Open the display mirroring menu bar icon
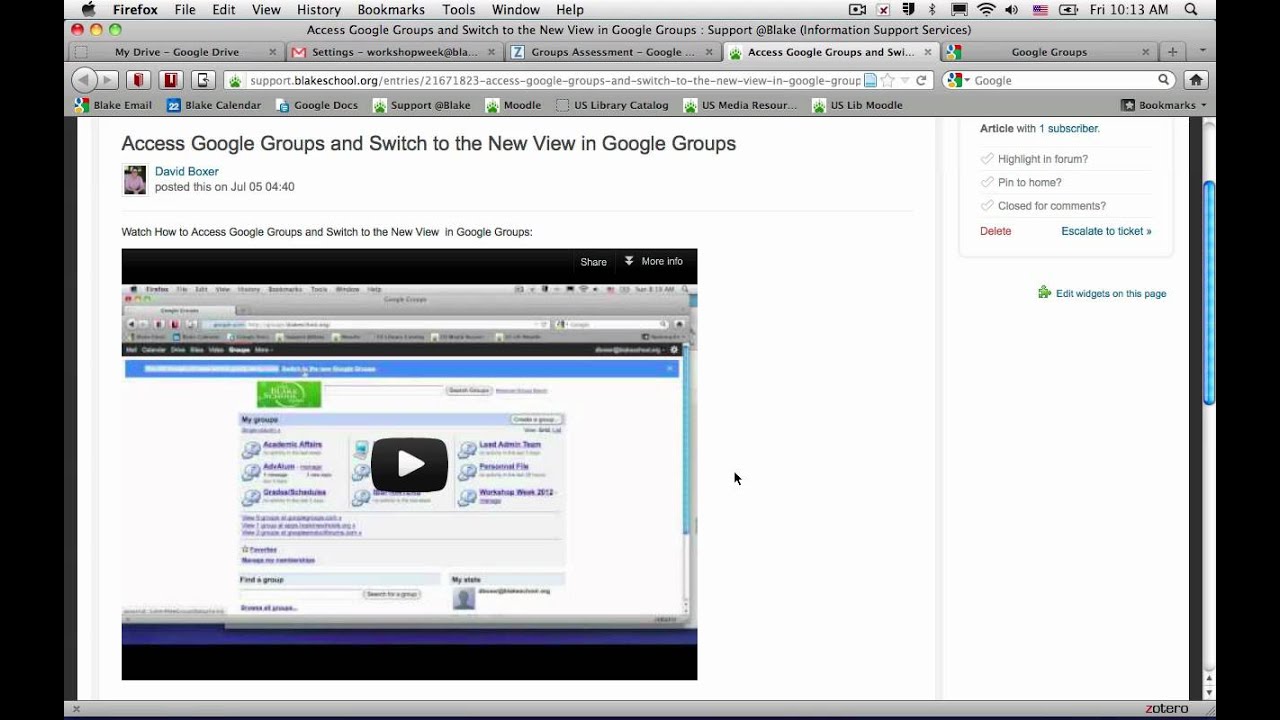The height and width of the screenshot is (720, 1280). pos(959,10)
